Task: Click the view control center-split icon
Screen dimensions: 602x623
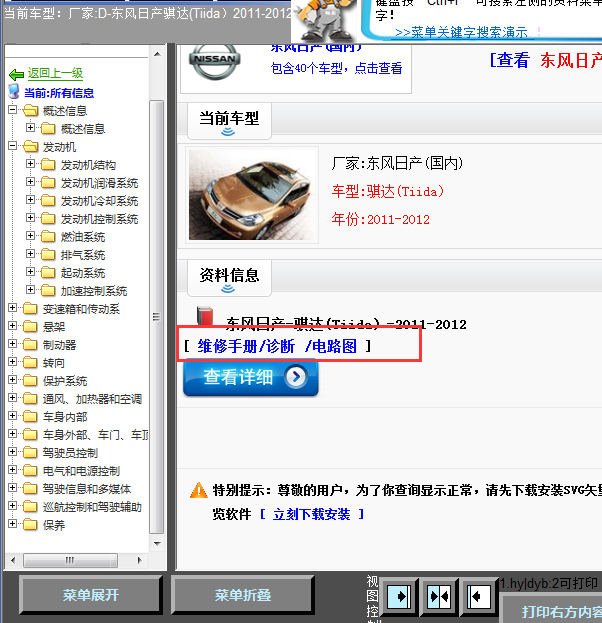Action: [439, 596]
